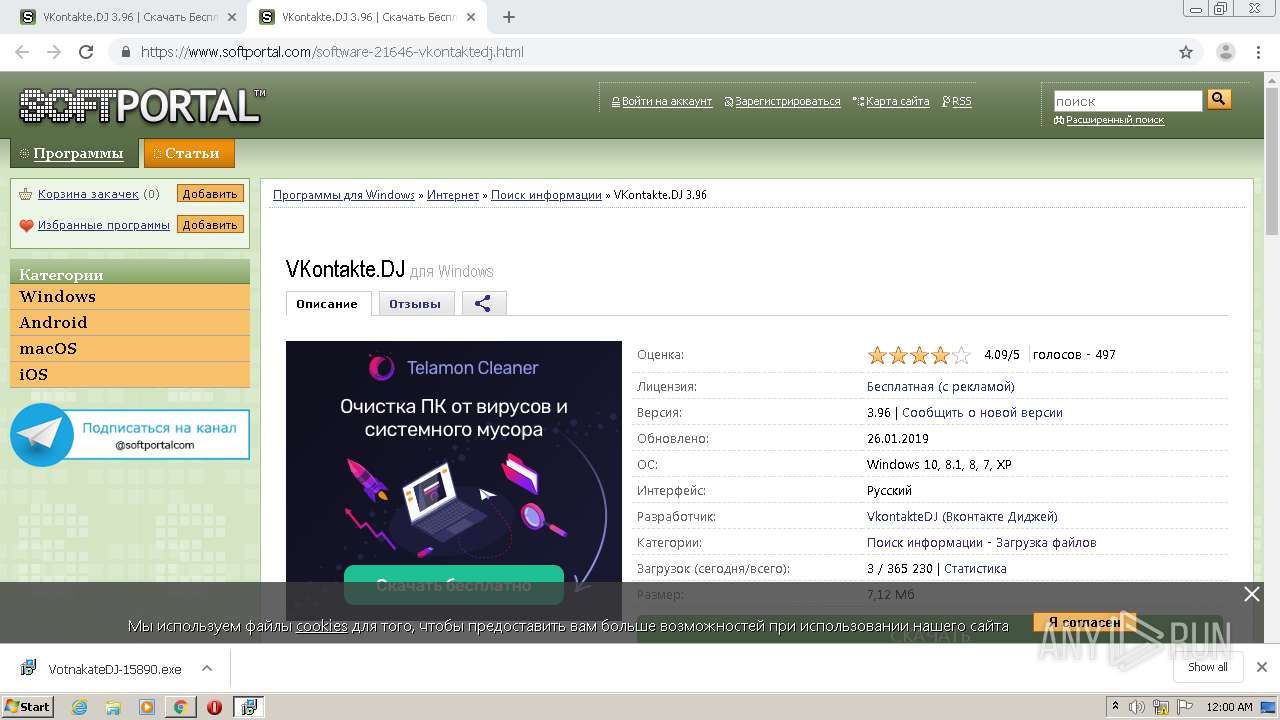Choose iOS category in sidebar
Viewport: 1280px width, 720px height.
point(130,375)
